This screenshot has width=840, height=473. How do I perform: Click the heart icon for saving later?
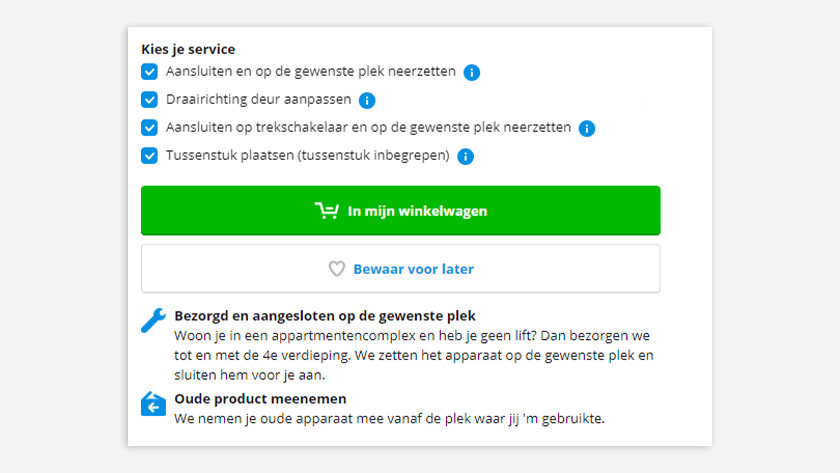(x=337, y=268)
